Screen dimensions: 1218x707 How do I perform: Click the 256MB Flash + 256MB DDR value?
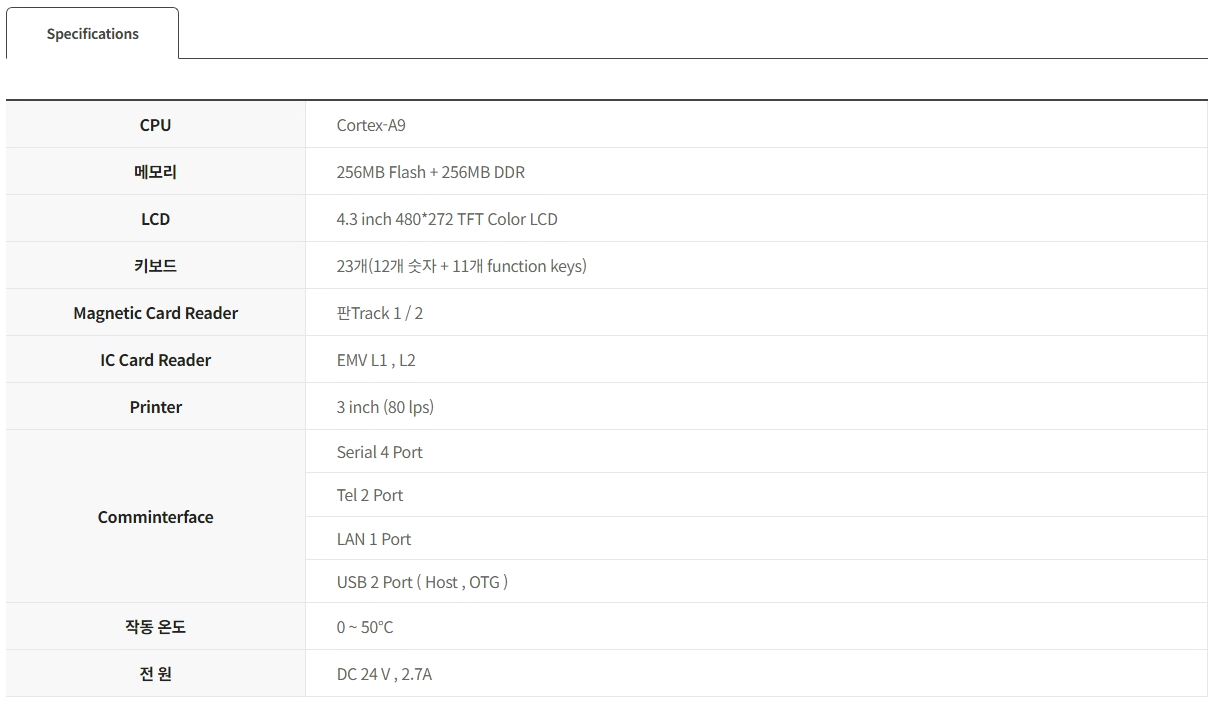tap(430, 172)
